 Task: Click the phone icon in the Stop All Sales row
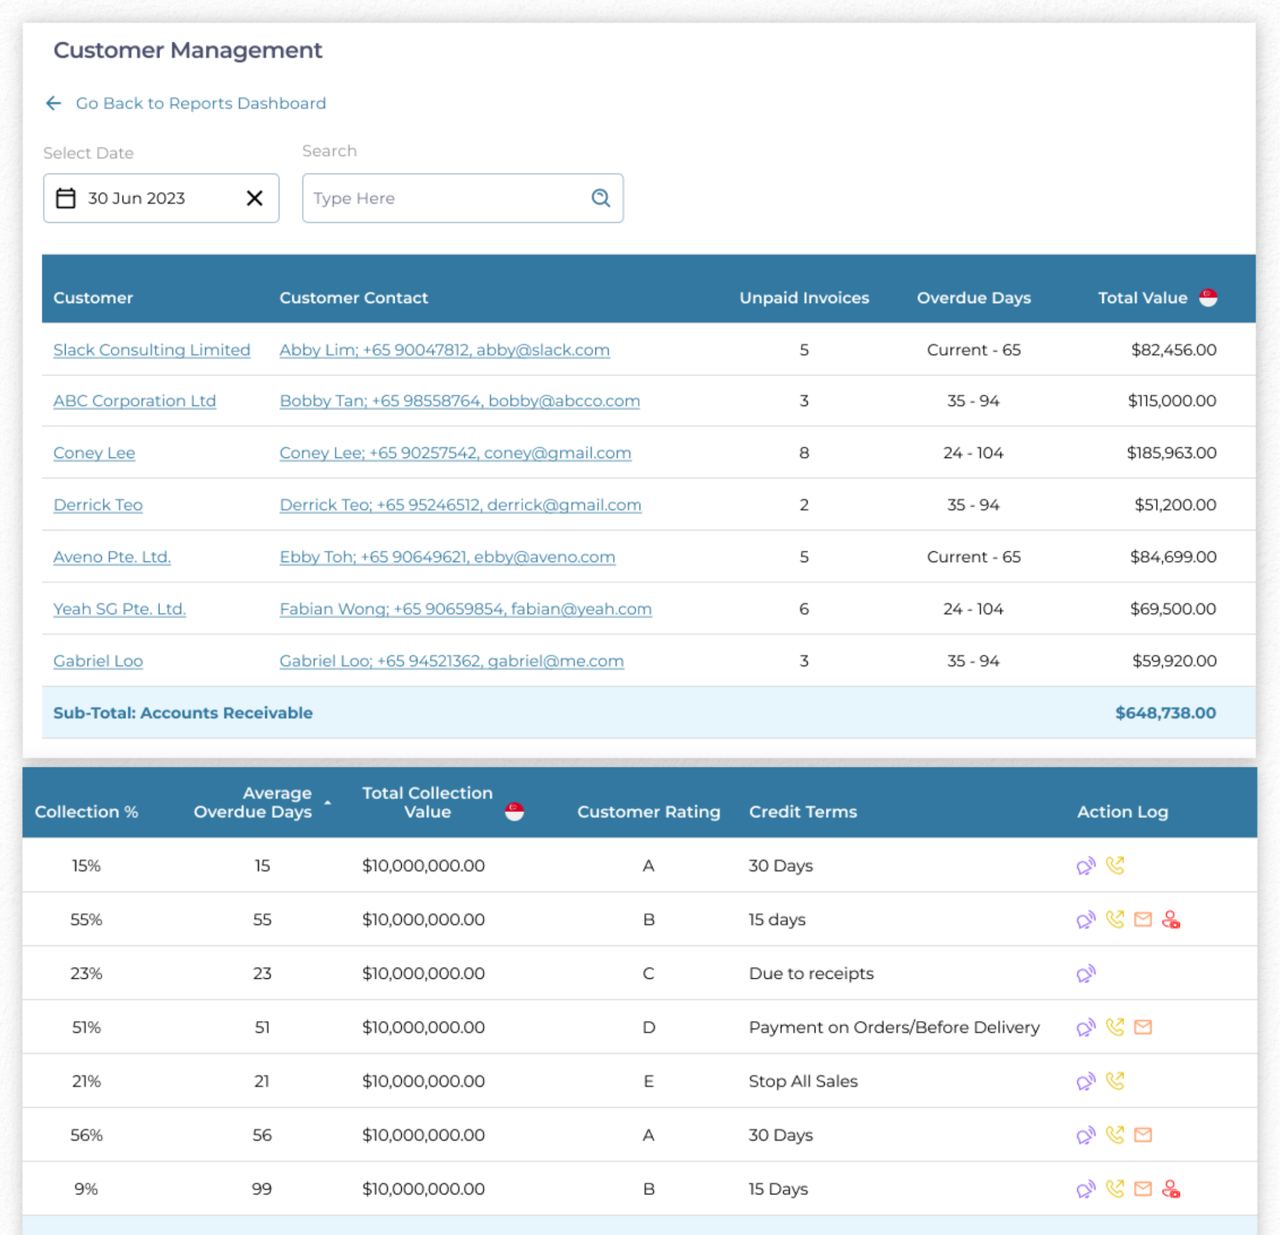click(1115, 1081)
